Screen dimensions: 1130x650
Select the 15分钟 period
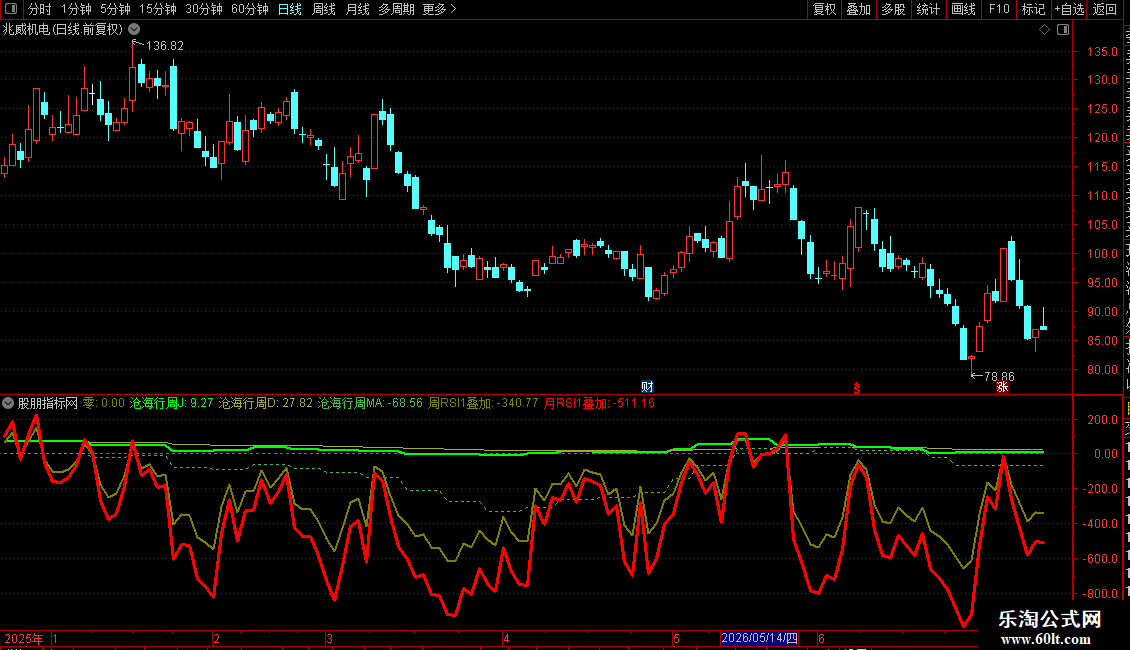[x=158, y=9]
